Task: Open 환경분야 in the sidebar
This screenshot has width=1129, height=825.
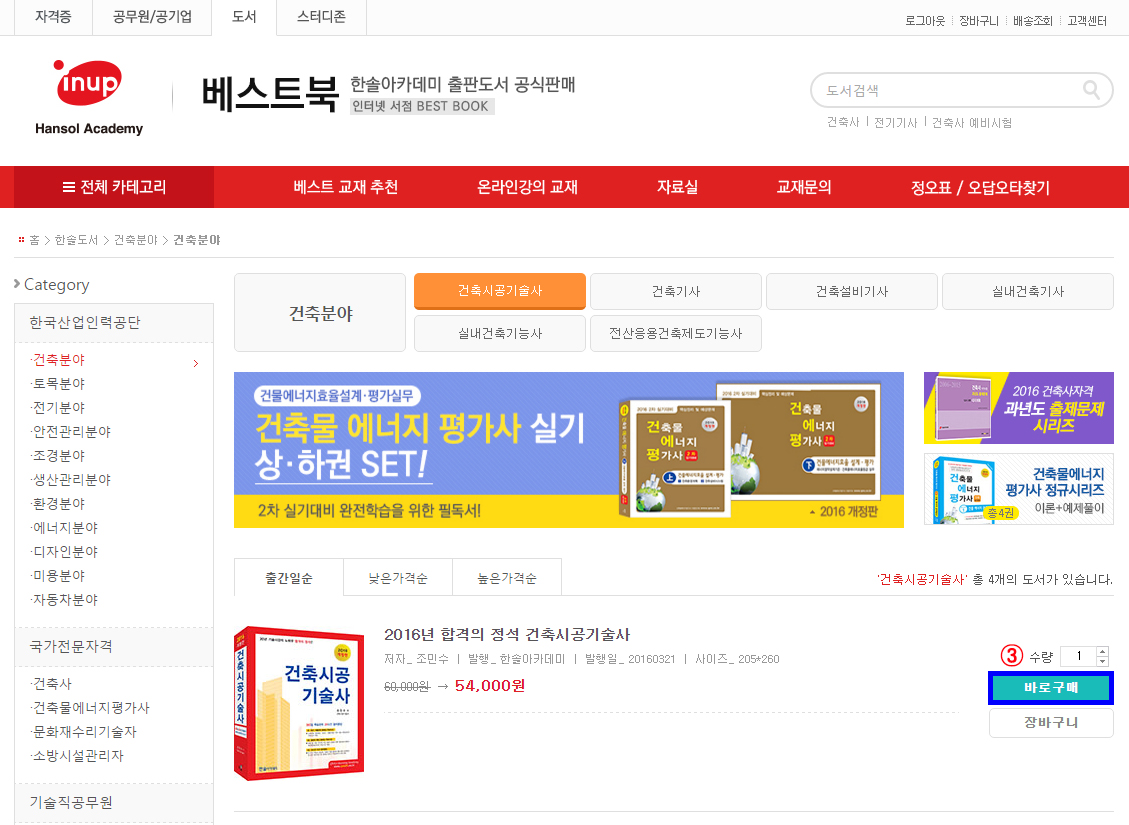Action: (x=58, y=504)
